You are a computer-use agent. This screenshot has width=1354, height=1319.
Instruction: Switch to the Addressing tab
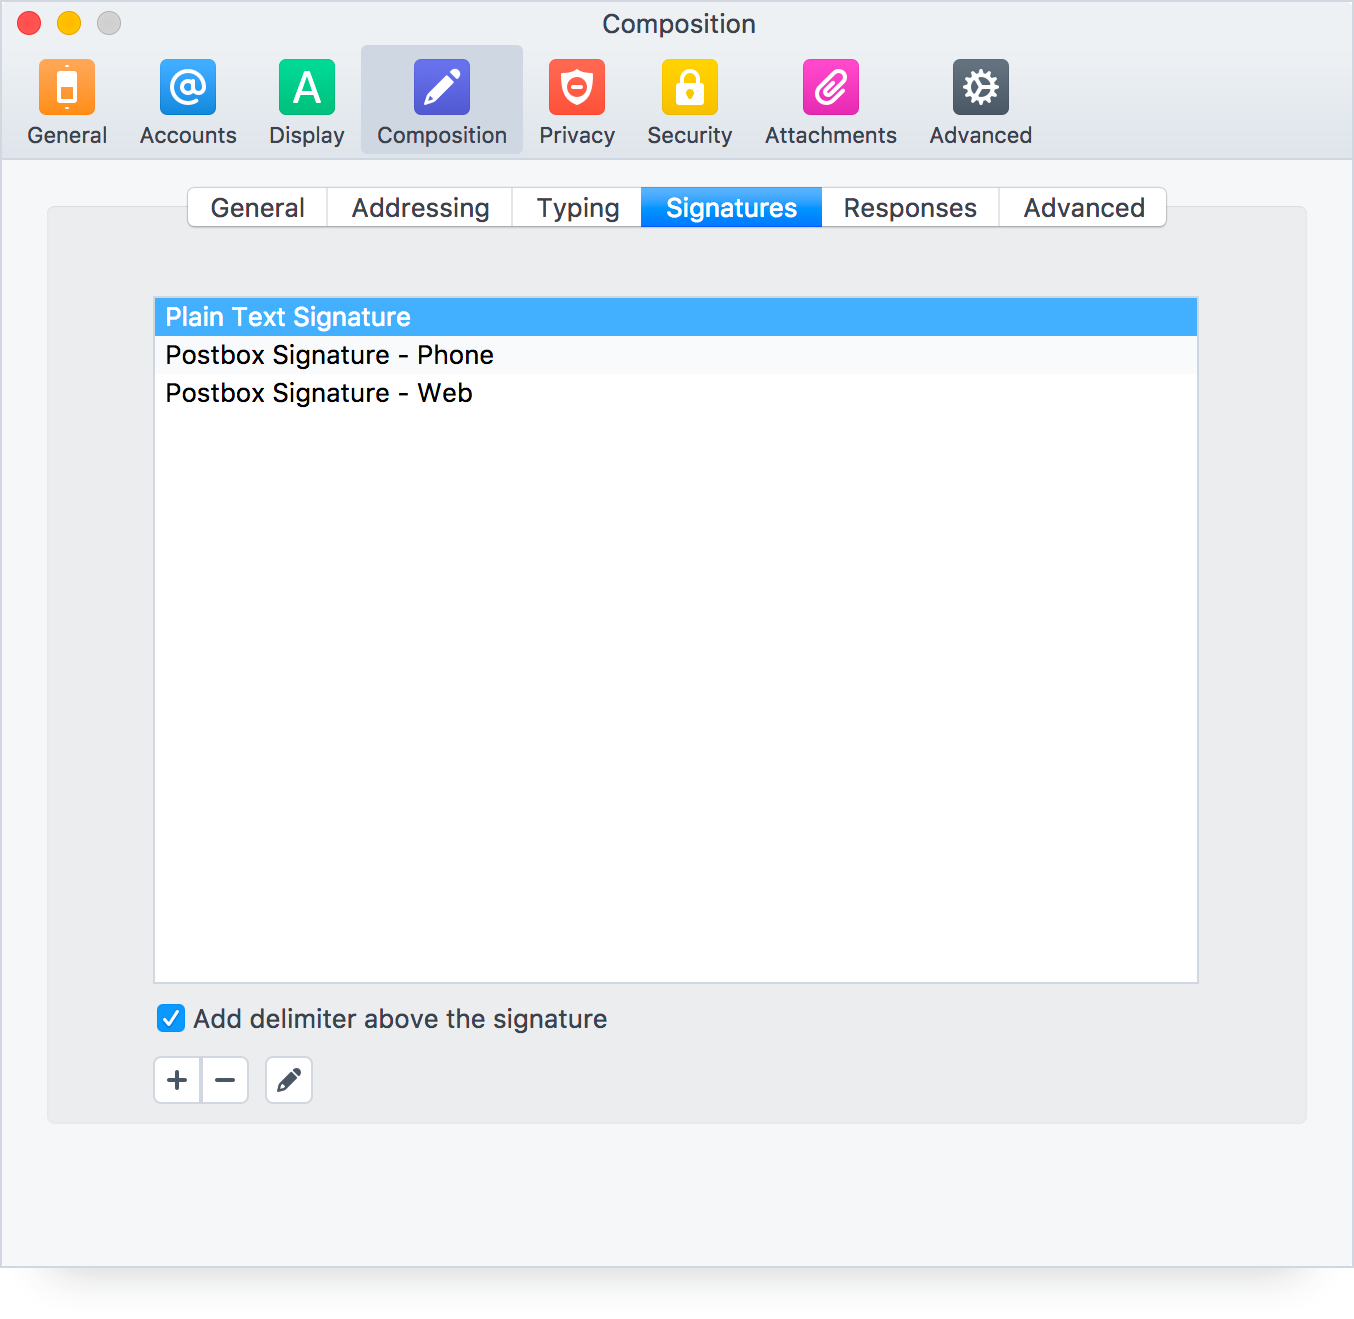[420, 208]
